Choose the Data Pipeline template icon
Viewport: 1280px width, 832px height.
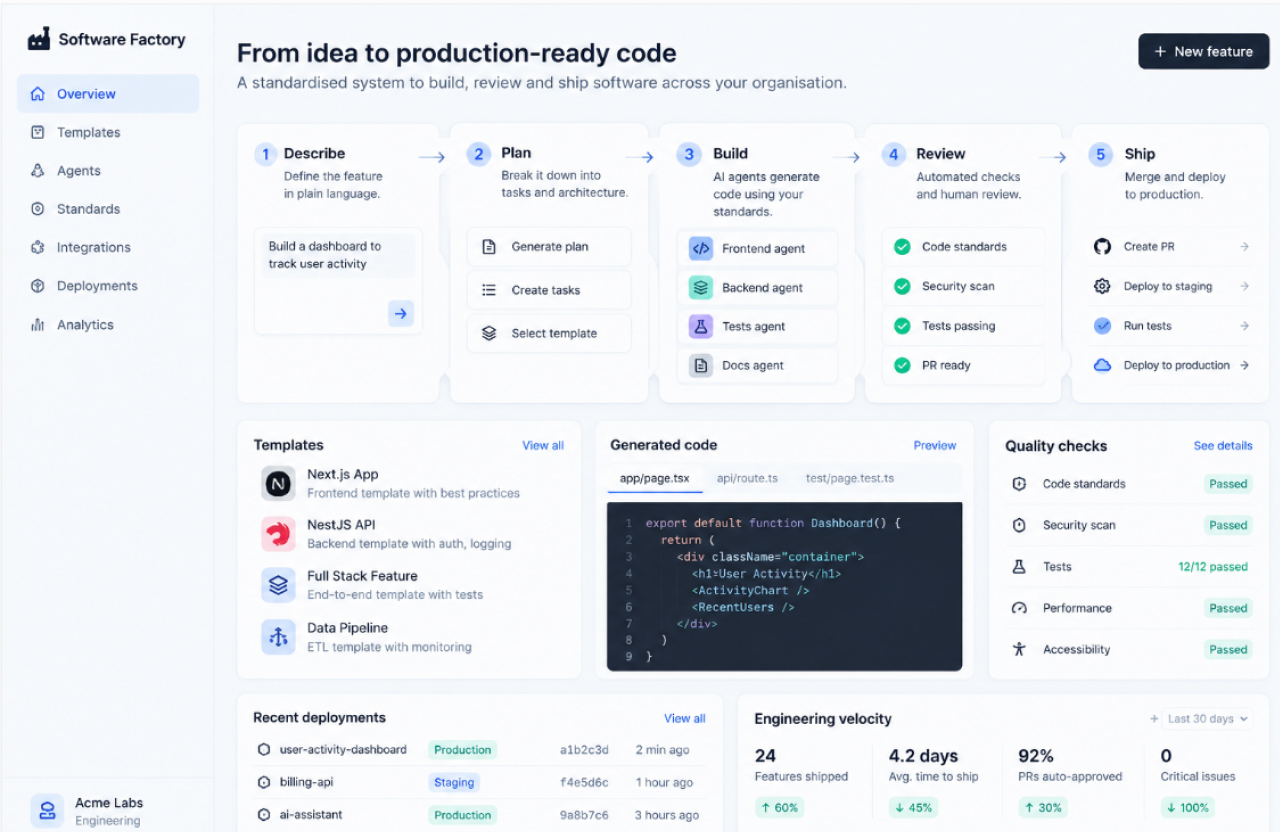click(278, 637)
